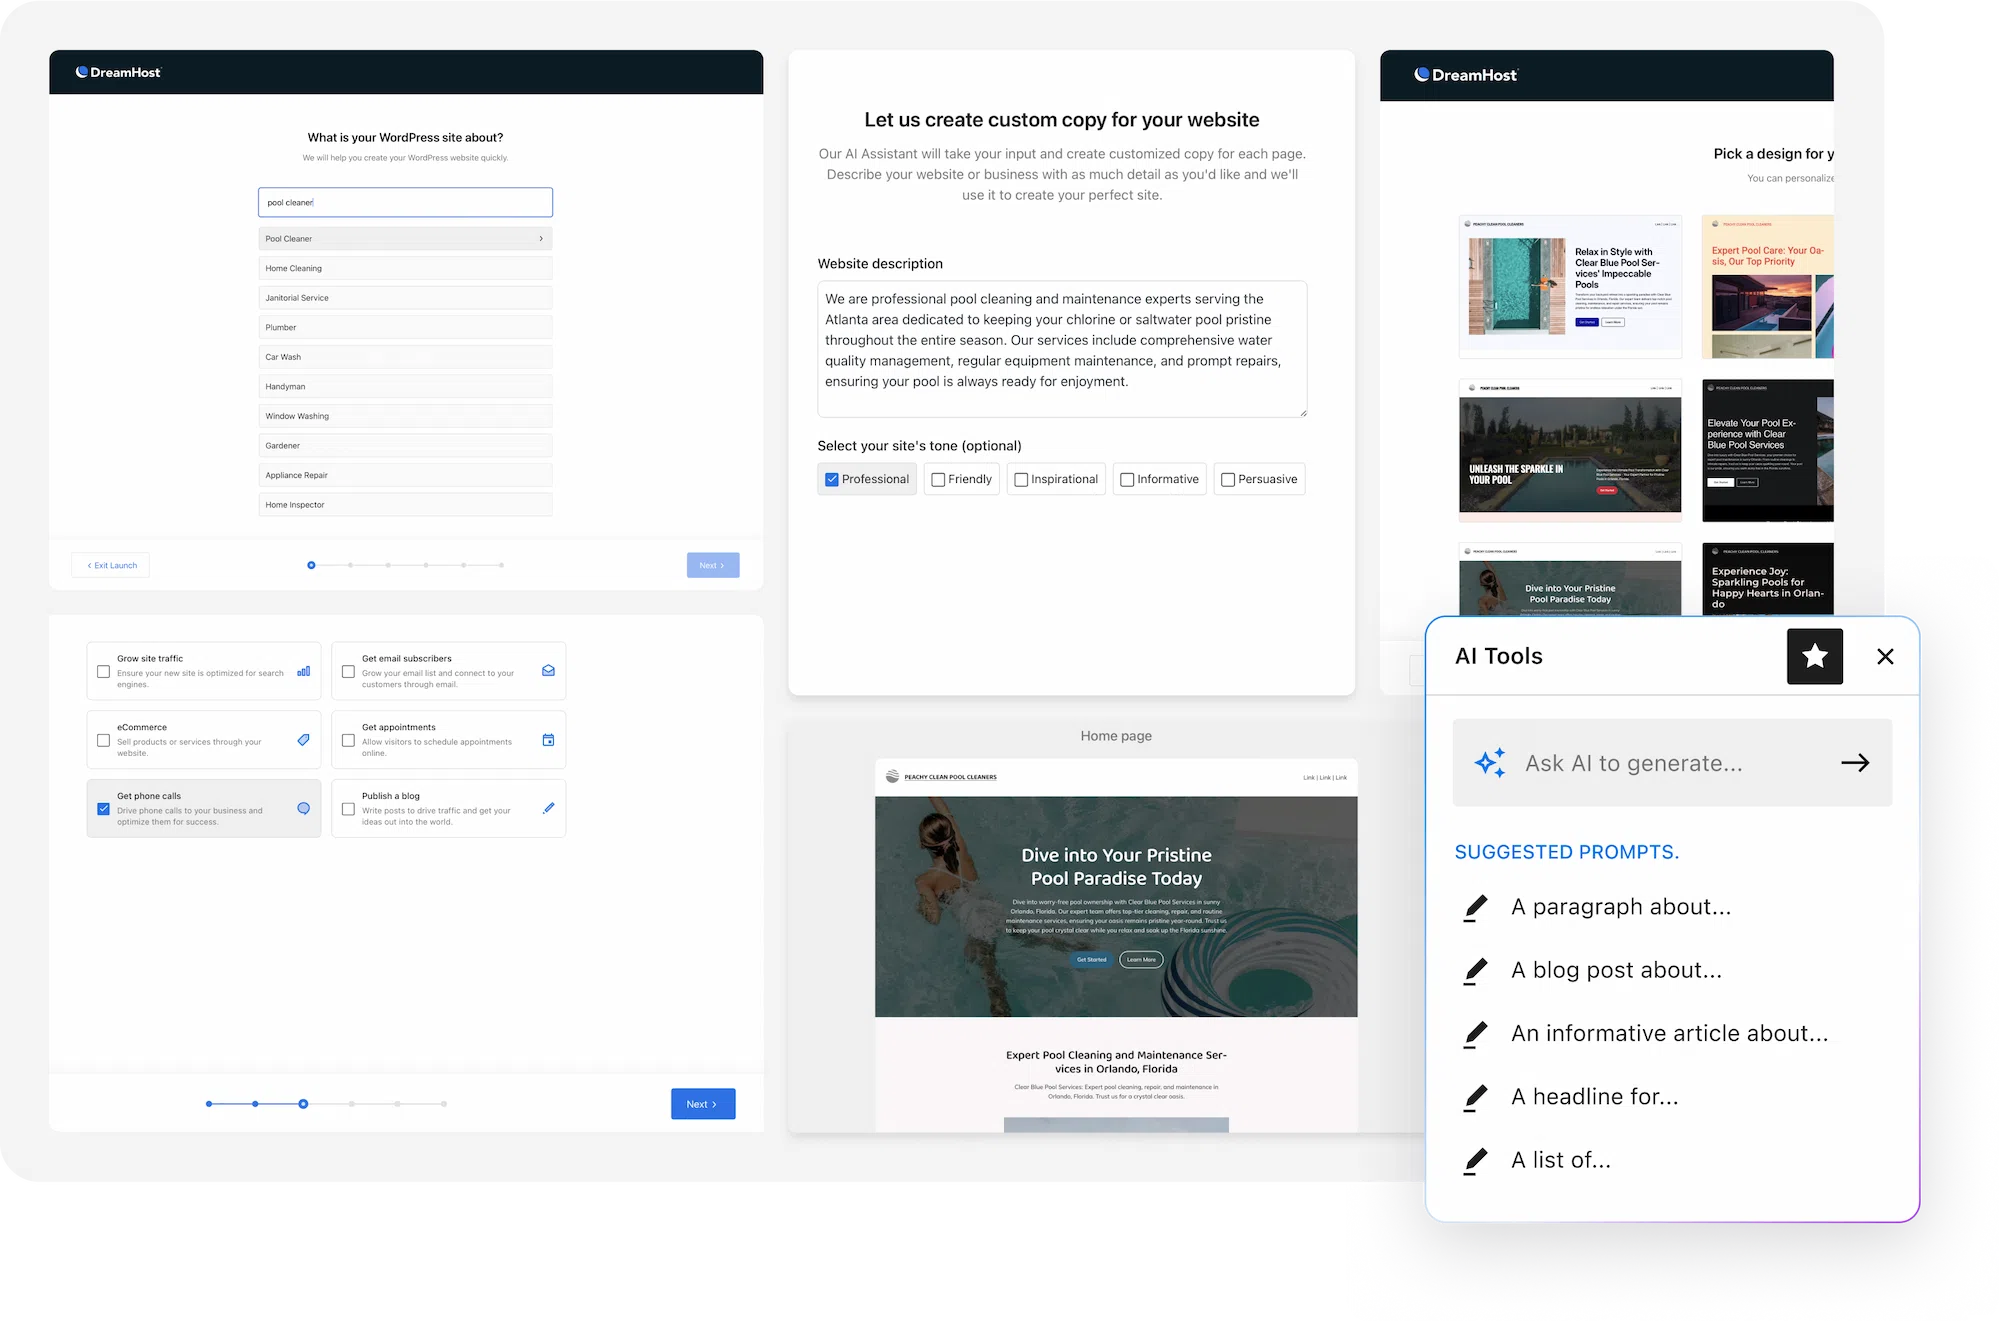2000x1321 pixels.
Task: Click the 'Next' button on lower wizard step
Action: [x=703, y=1103]
